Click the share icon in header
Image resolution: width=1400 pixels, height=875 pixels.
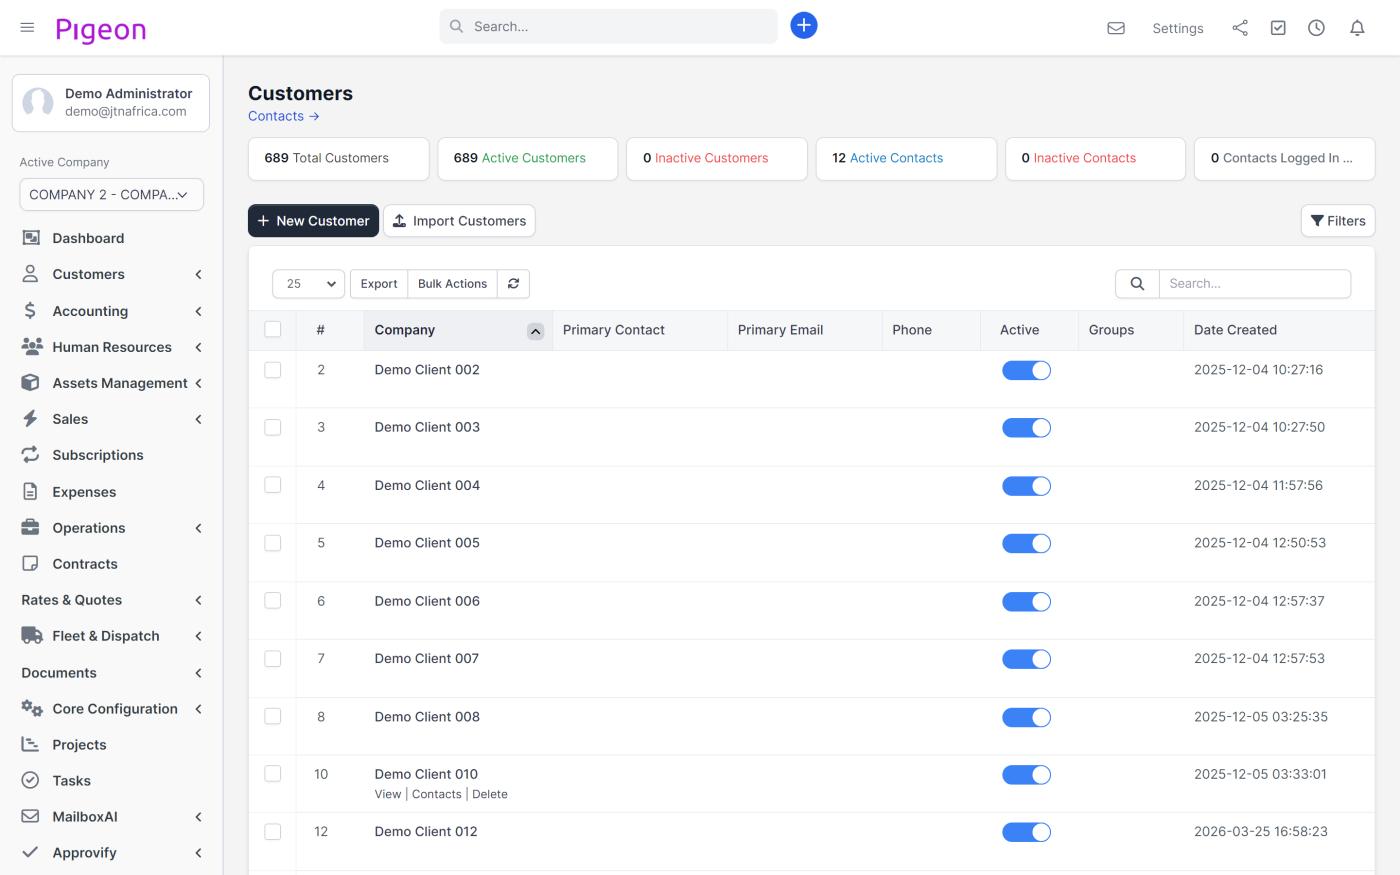click(1240, 28)
